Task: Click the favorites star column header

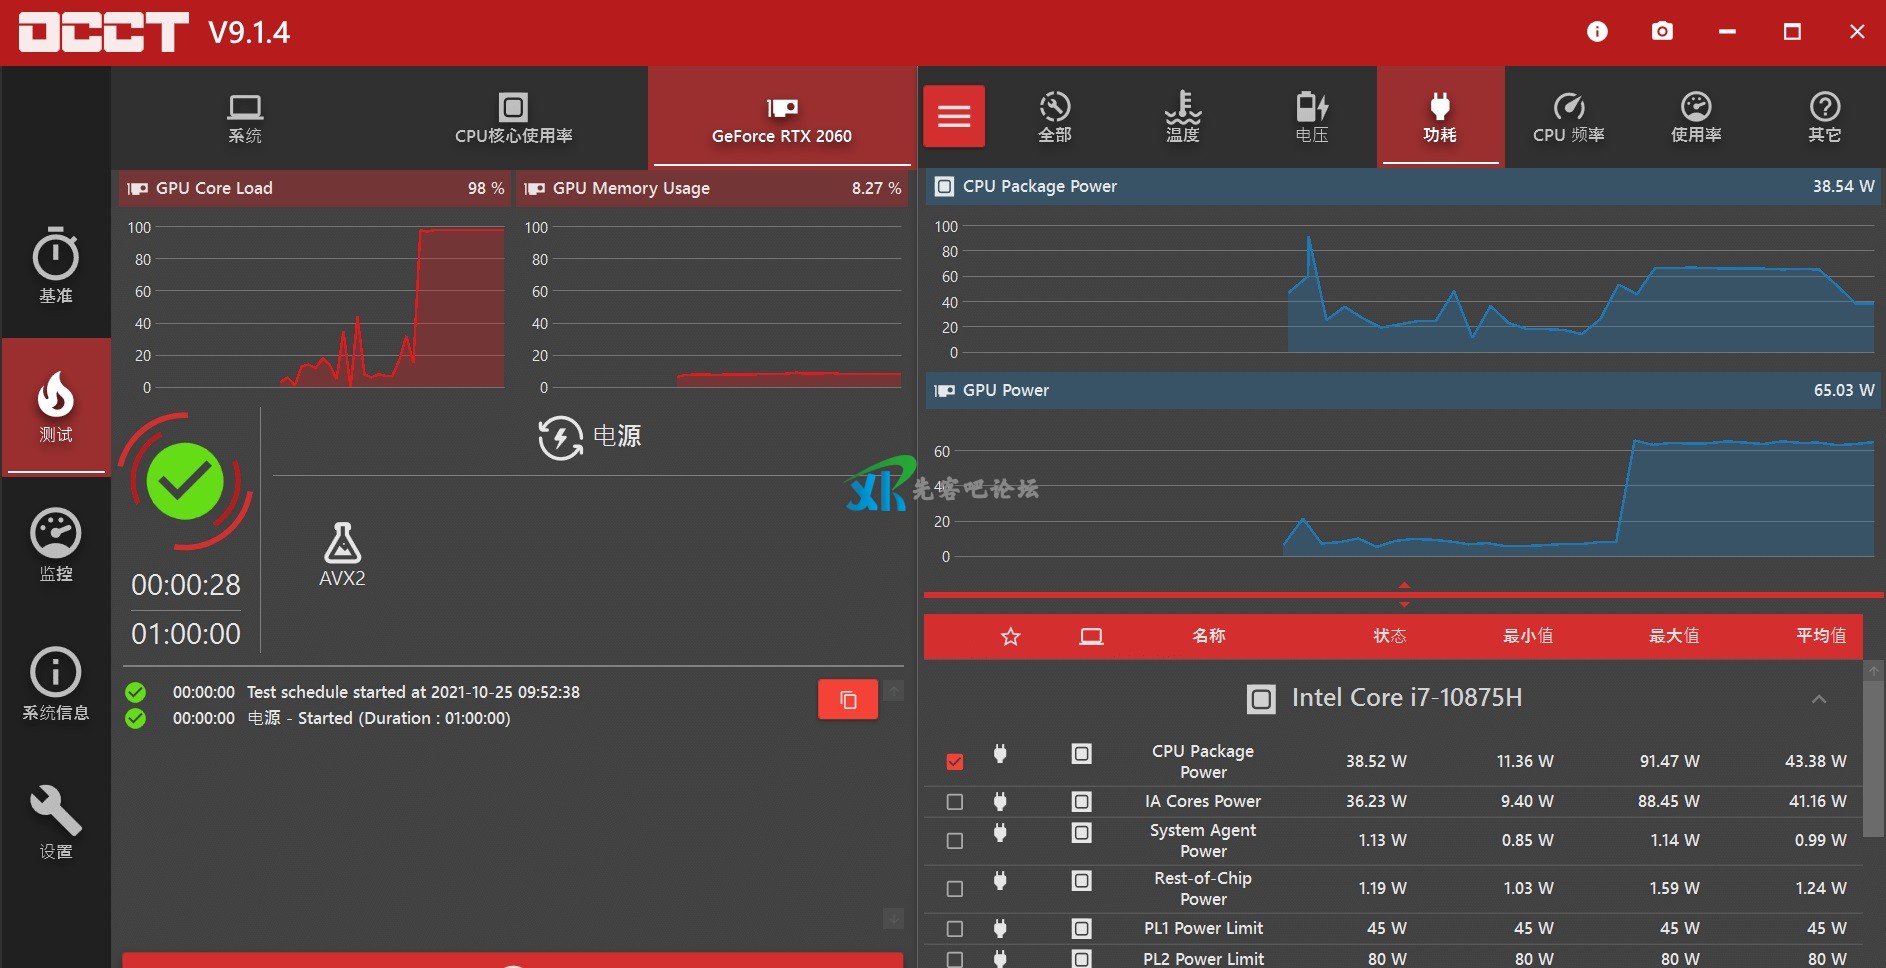Action: coord(1010,637)
